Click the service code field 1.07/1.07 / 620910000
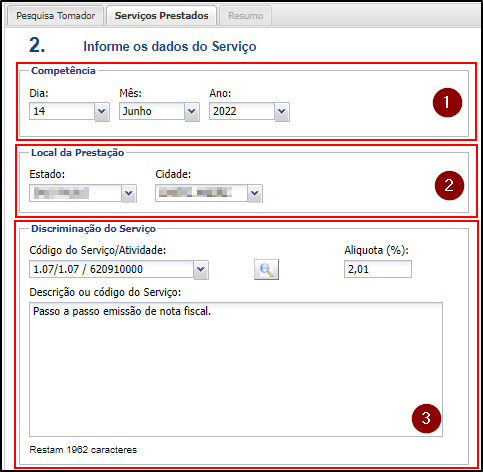 click(x=112, y=269)
